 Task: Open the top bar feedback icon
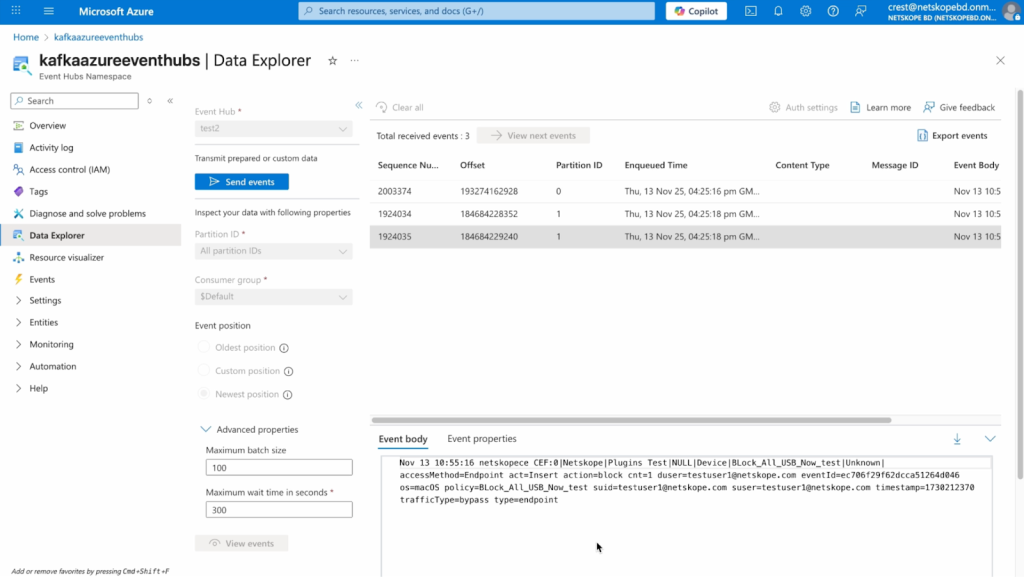[x=861, y=11]
